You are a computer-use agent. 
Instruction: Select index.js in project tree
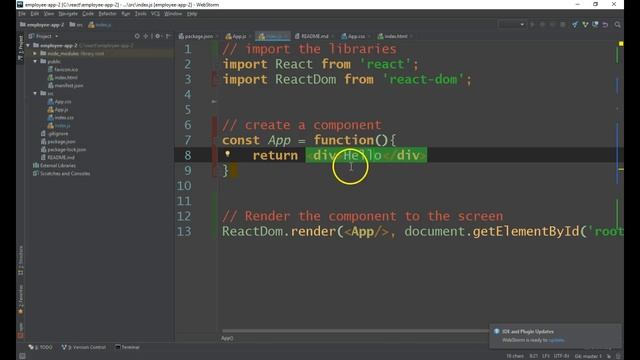pos(59,126)
